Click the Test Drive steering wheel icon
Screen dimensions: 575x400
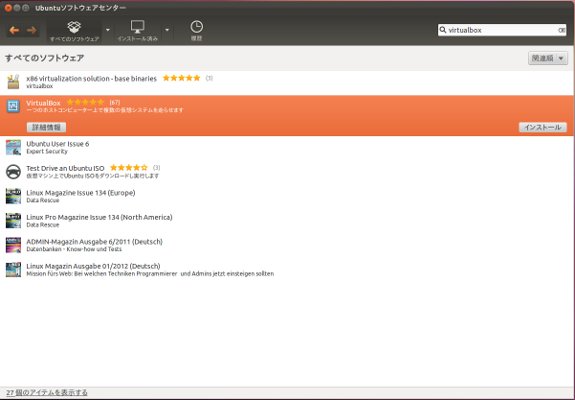pos(13,172)
